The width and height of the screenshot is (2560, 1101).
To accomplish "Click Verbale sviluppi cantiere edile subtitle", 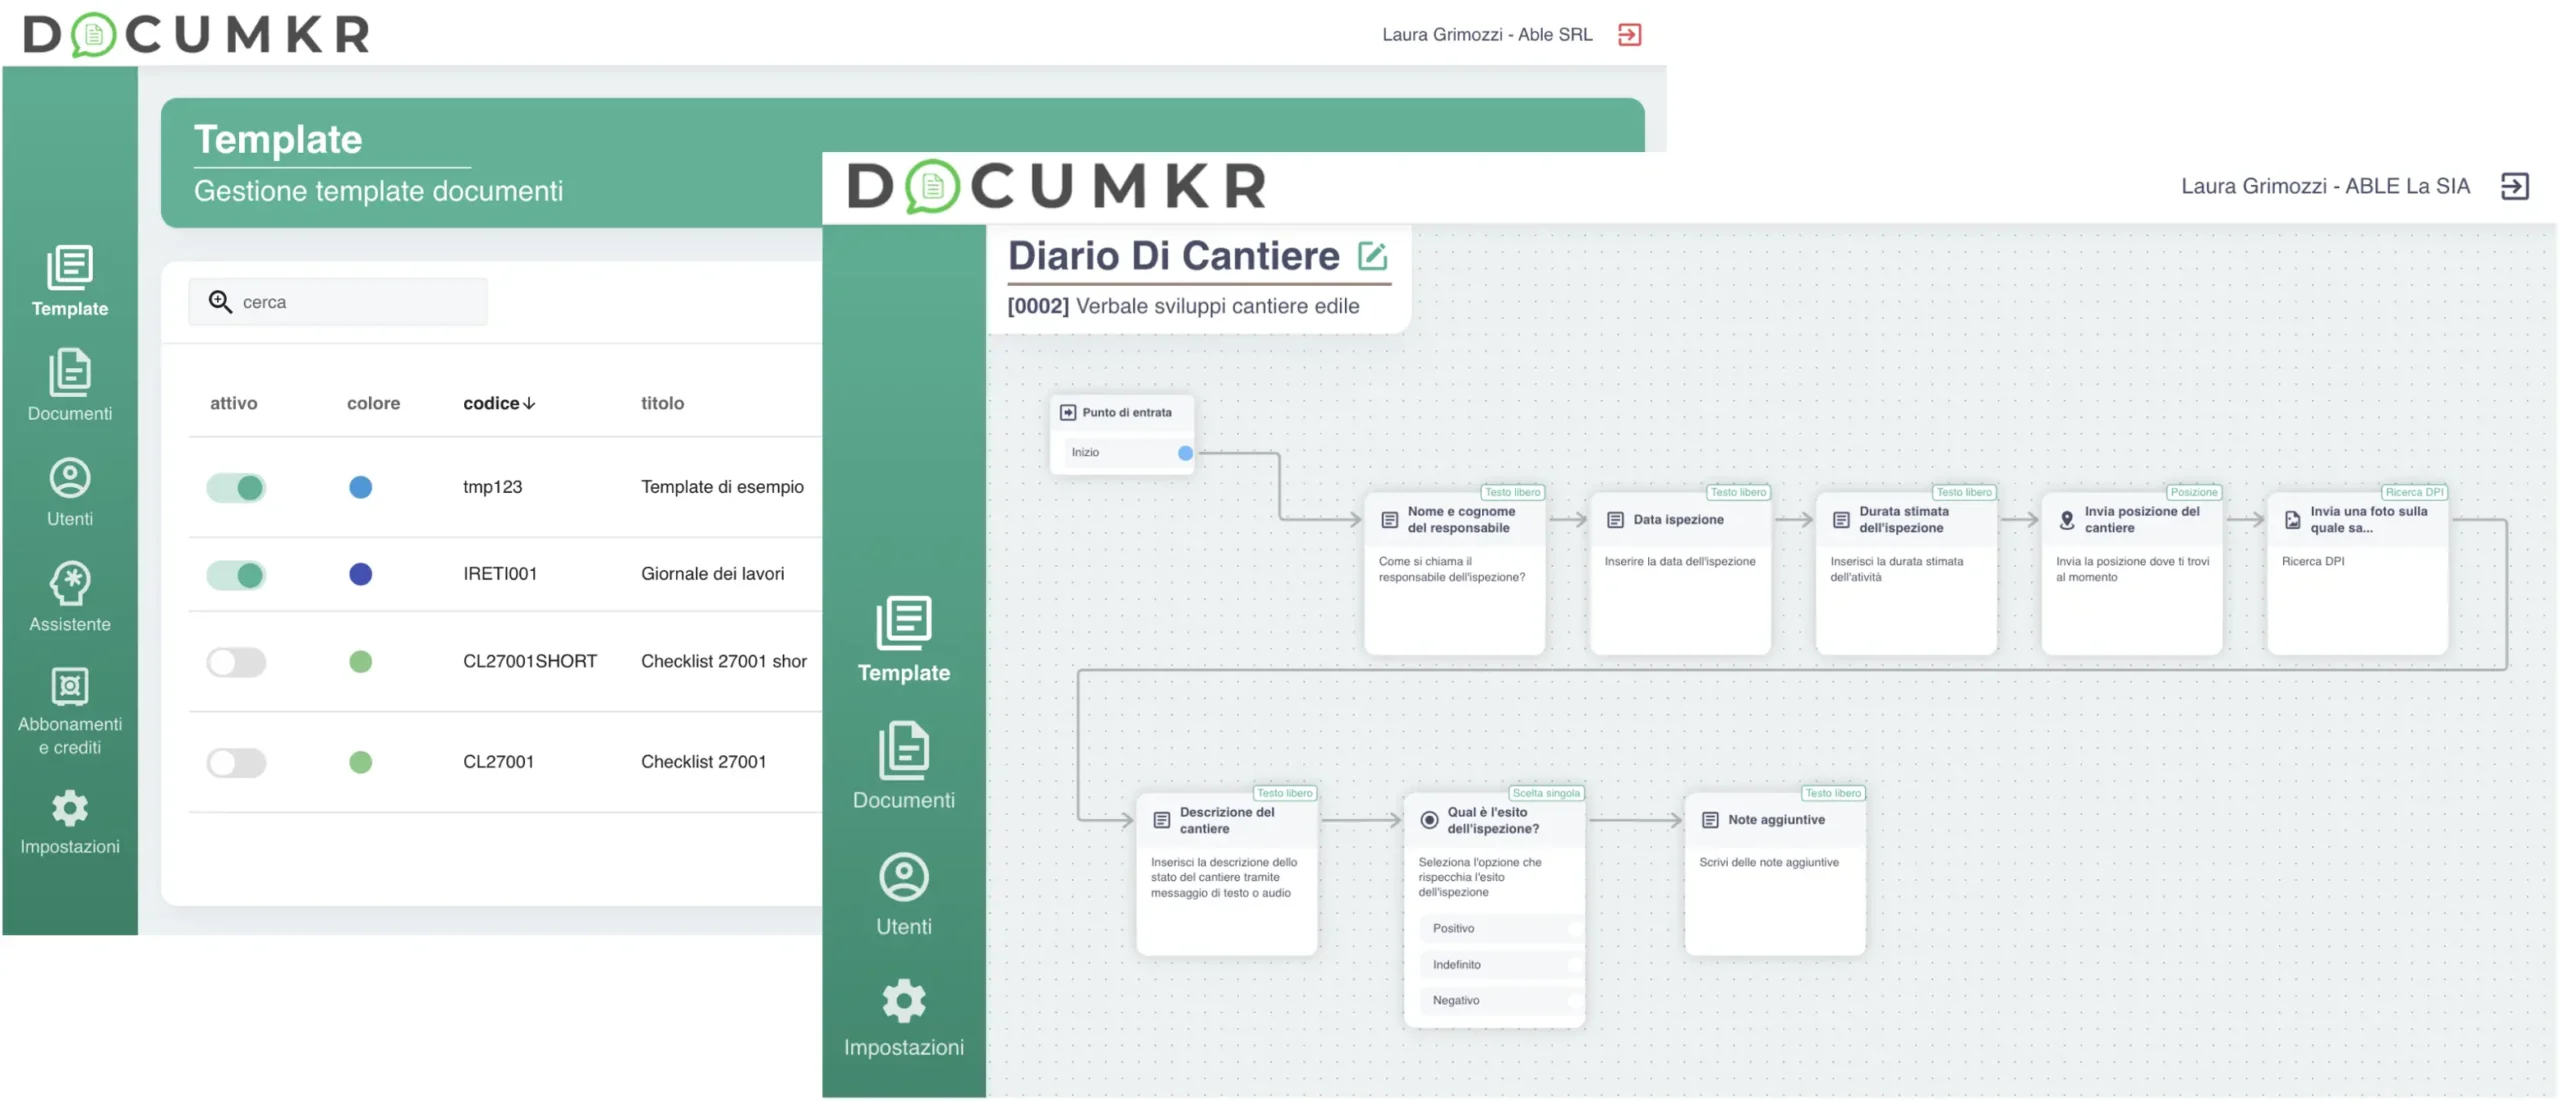I will point(1217,306).
